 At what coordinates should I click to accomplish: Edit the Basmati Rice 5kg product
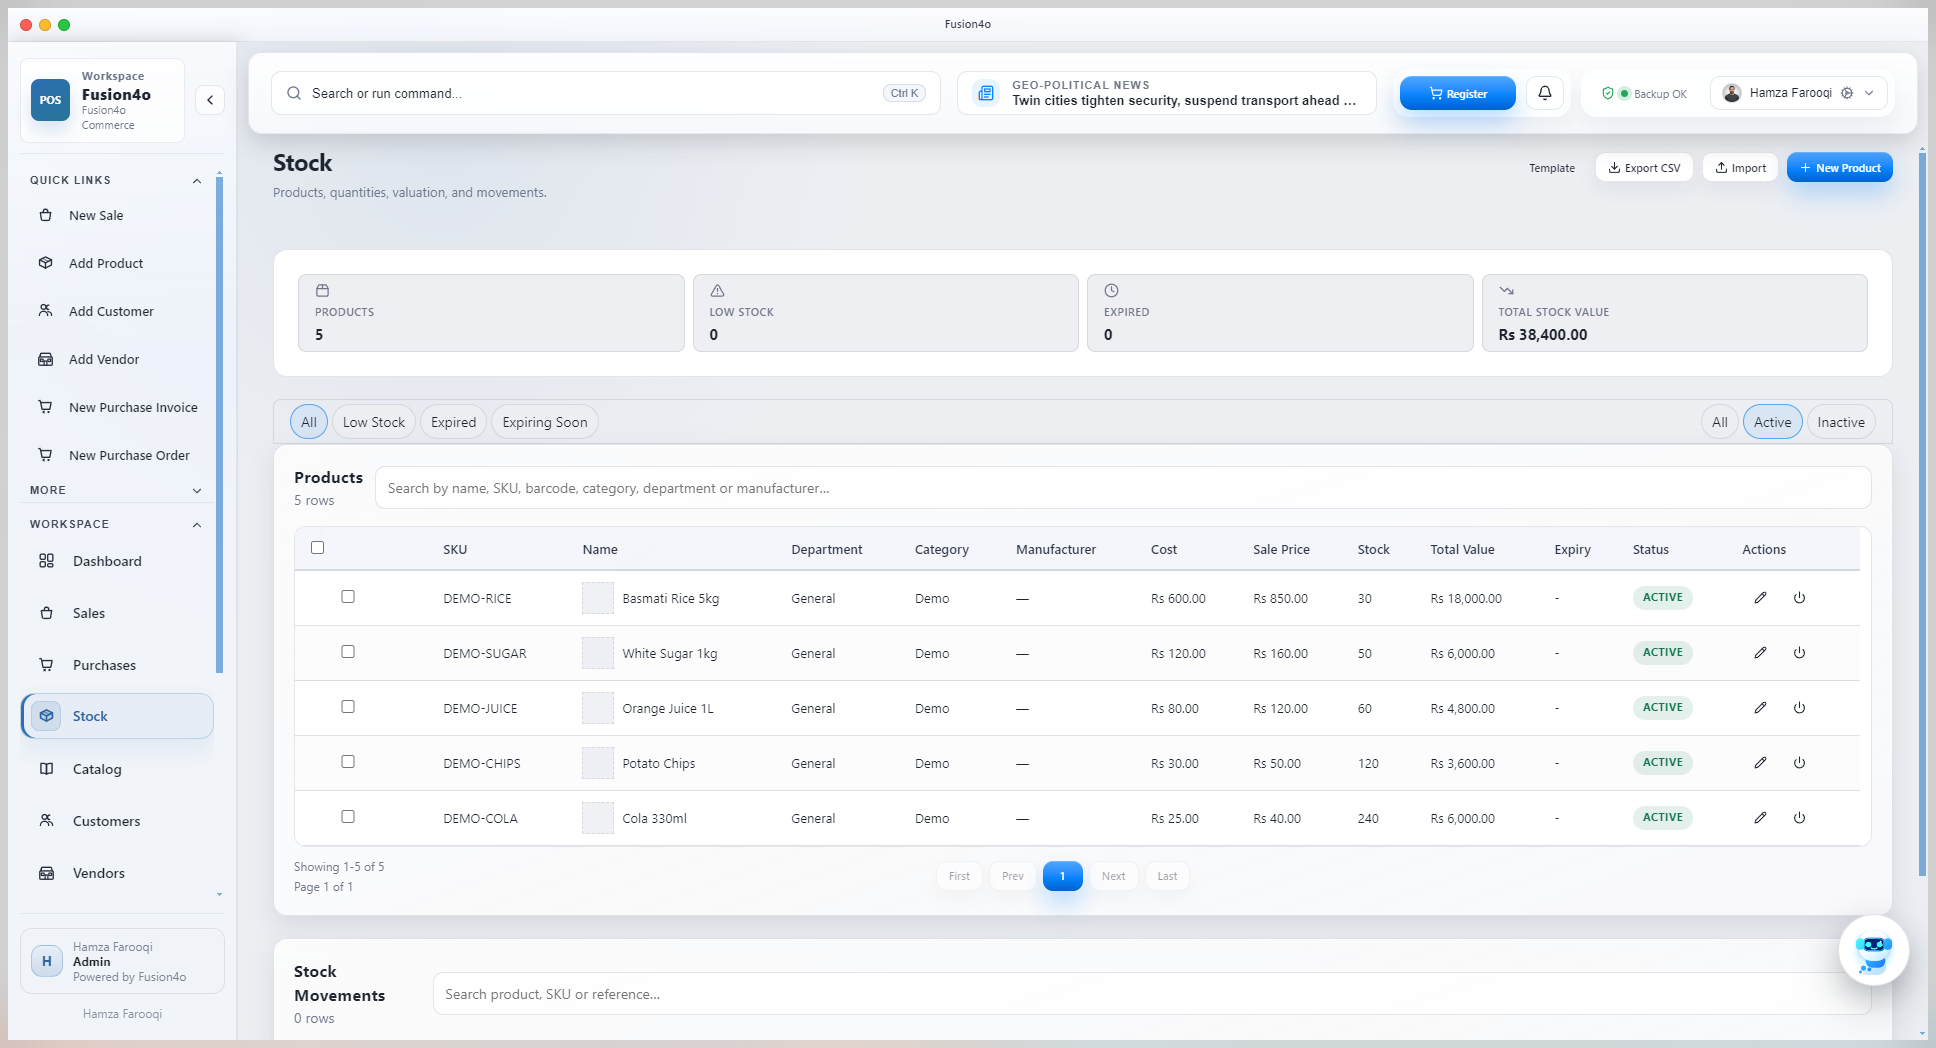click(1760, 597)
